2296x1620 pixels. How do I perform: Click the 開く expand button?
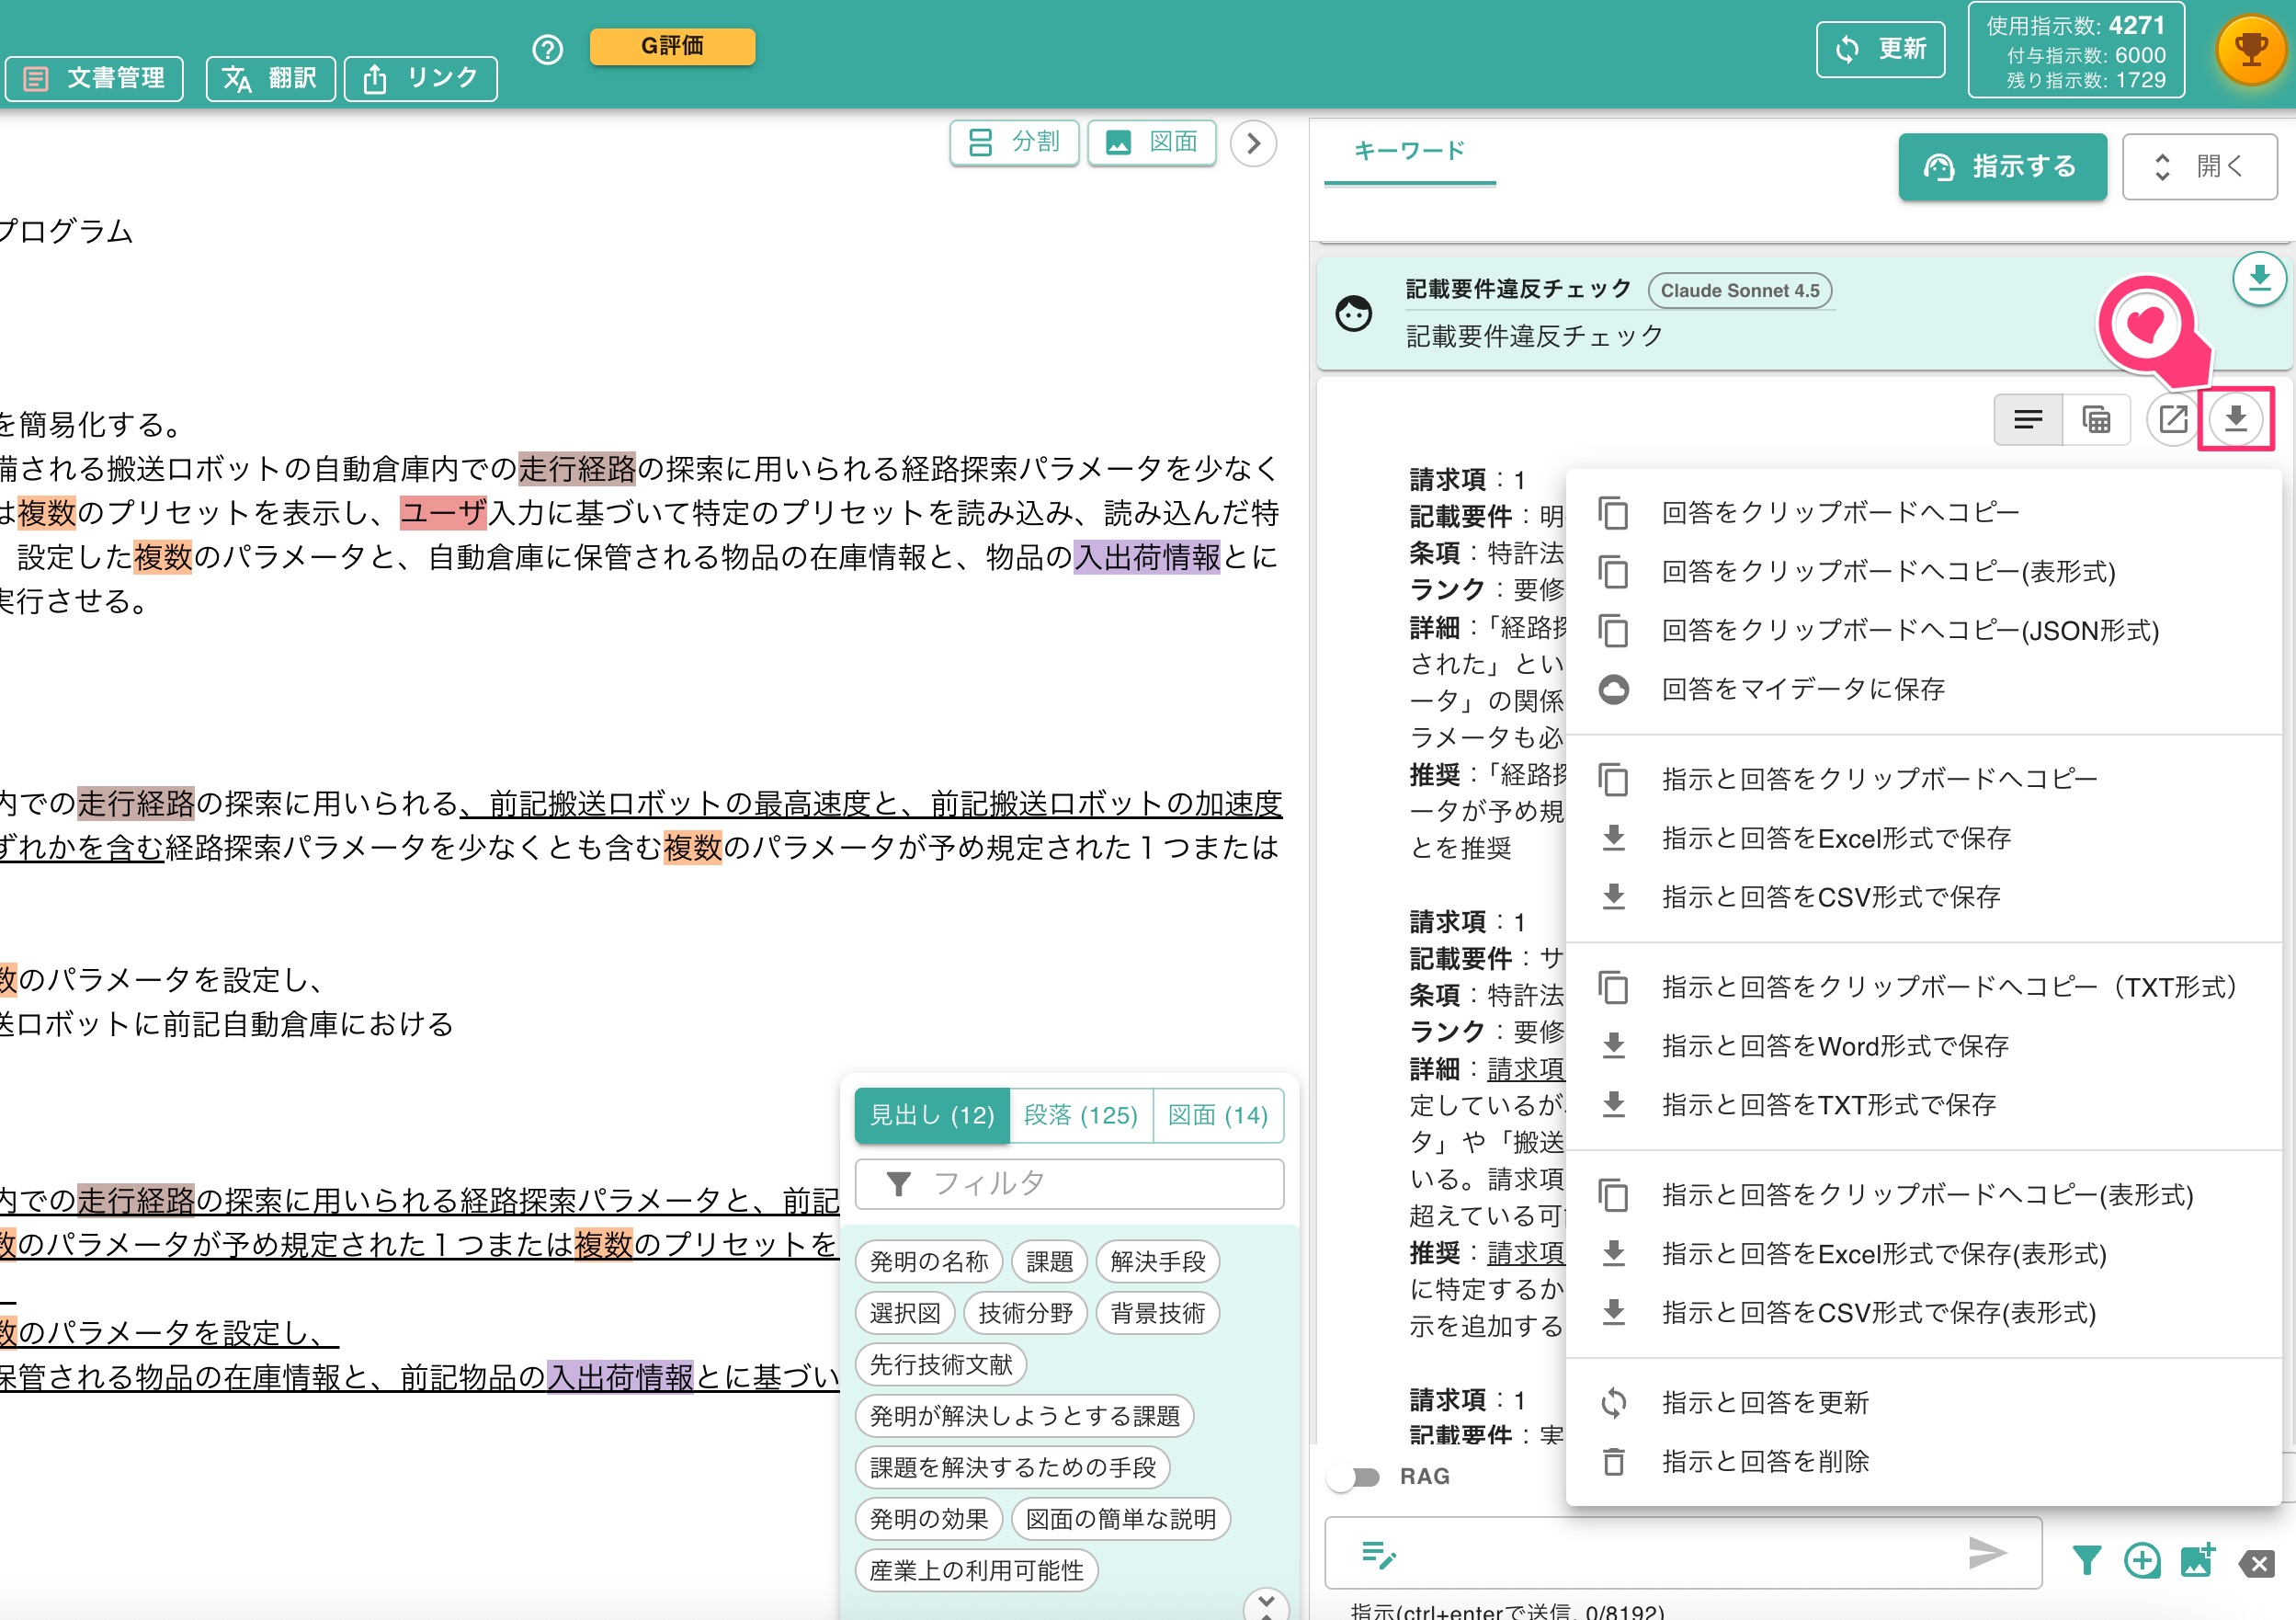[2199, 166]
